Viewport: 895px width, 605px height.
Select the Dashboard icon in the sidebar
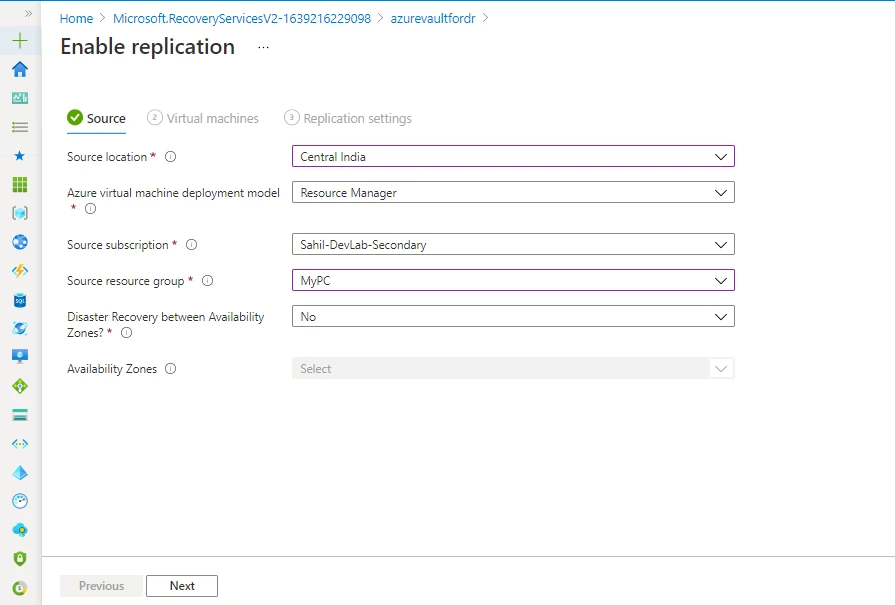click(19, 97)
